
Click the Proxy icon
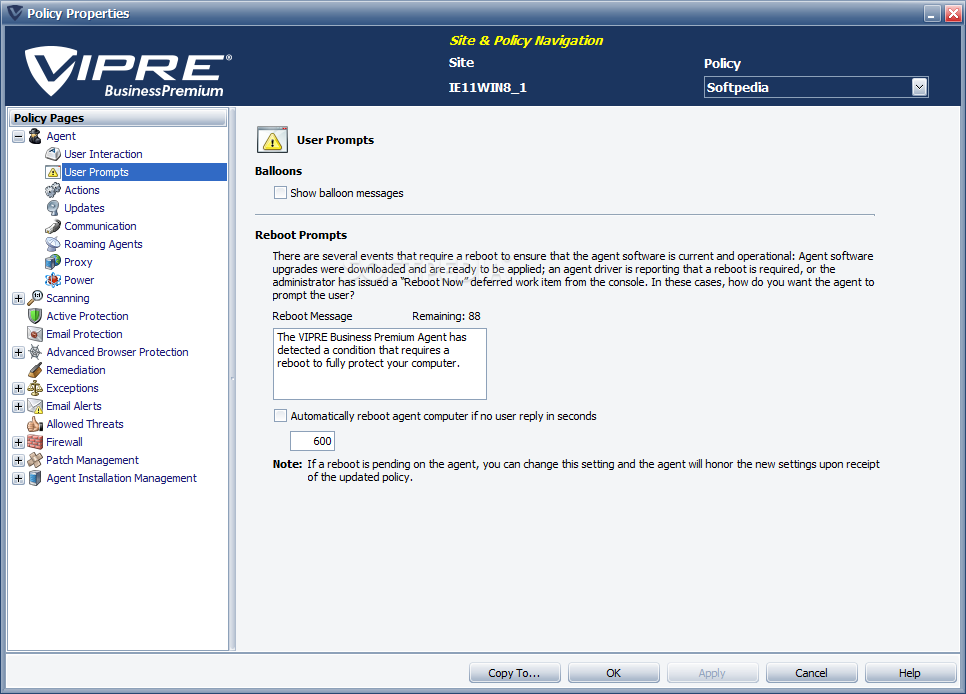click(53, 262)
